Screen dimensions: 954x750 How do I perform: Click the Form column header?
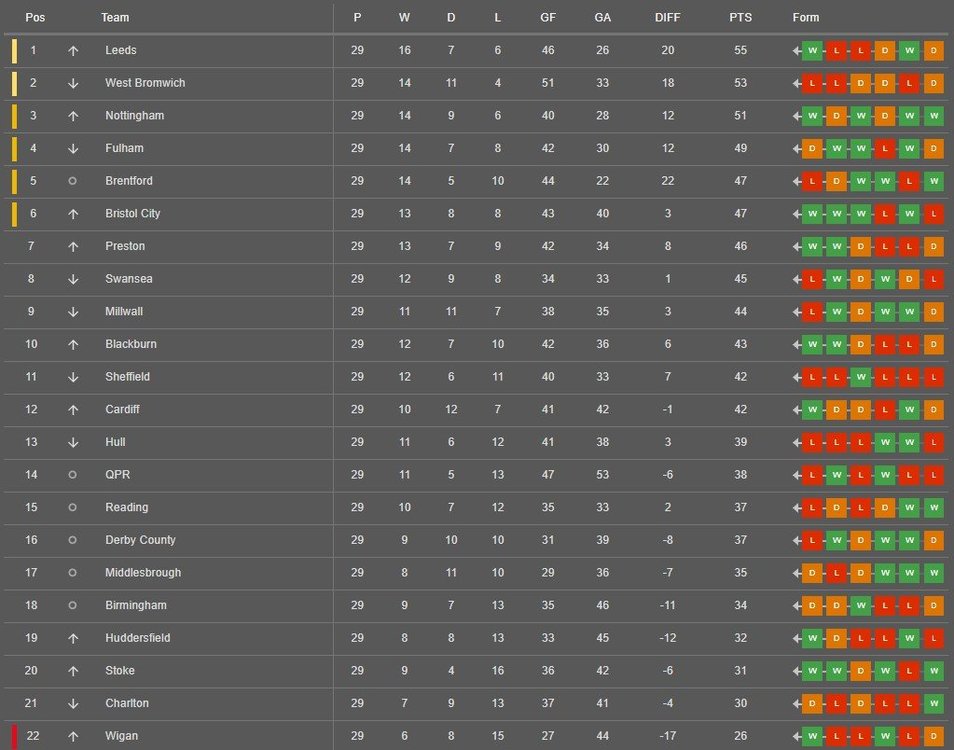(x=806, y=18)
